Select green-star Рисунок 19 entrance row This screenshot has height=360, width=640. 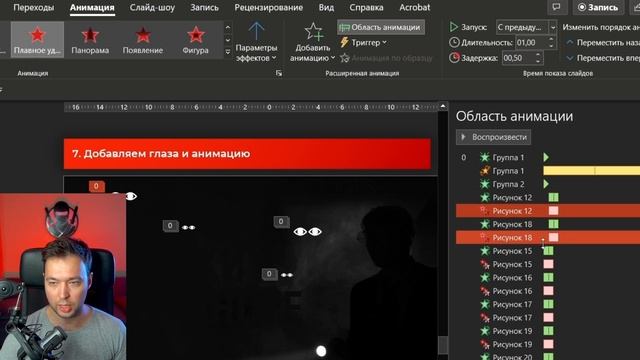coord(548,331)
